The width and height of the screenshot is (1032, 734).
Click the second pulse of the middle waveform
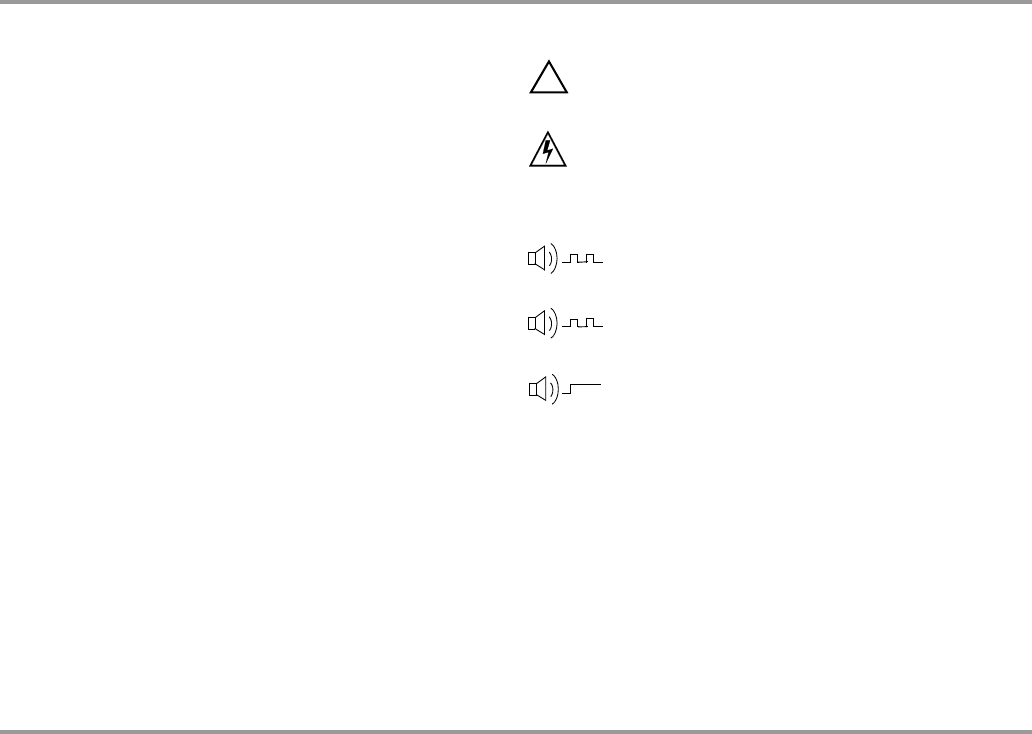(590, 323)
